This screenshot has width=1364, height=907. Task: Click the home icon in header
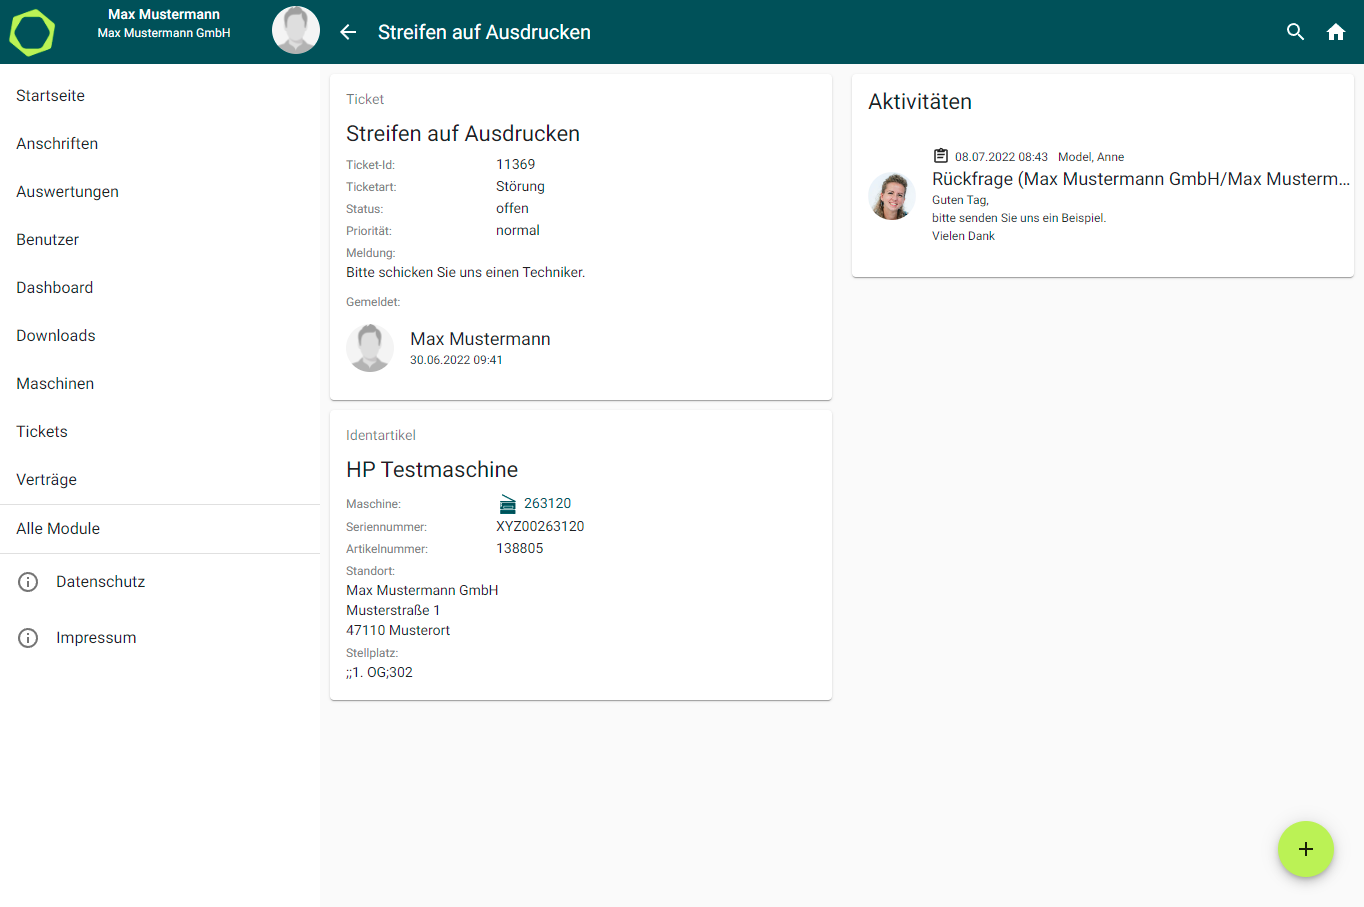pos(1336,32)
